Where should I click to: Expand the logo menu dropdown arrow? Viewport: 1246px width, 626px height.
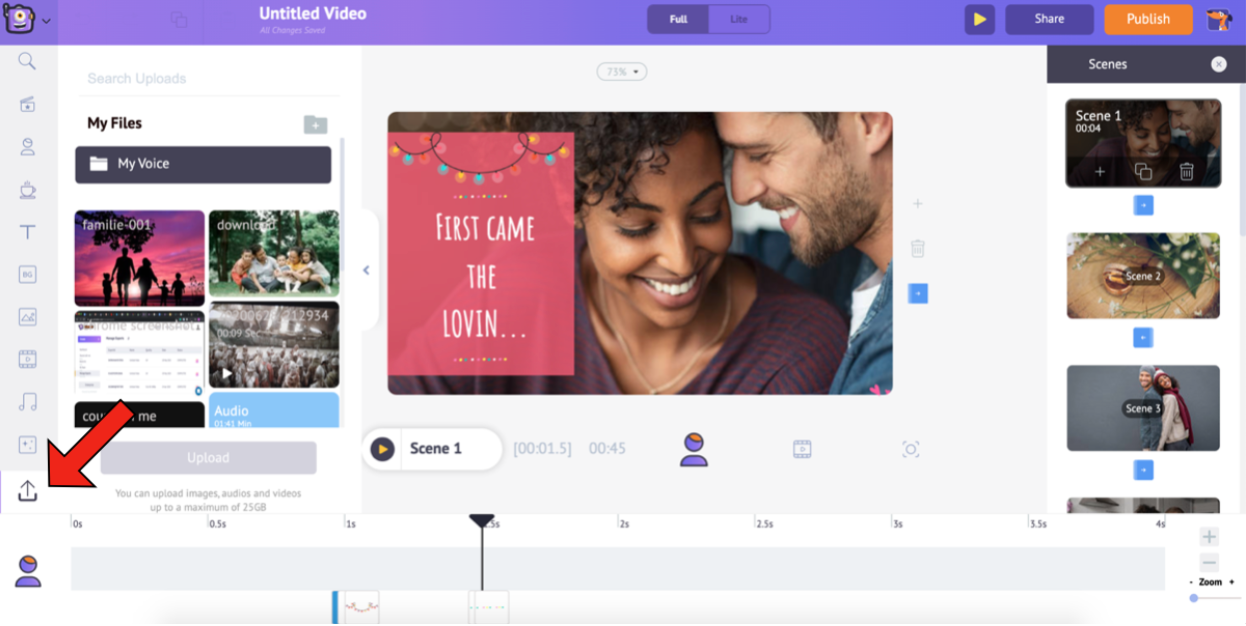46,20
